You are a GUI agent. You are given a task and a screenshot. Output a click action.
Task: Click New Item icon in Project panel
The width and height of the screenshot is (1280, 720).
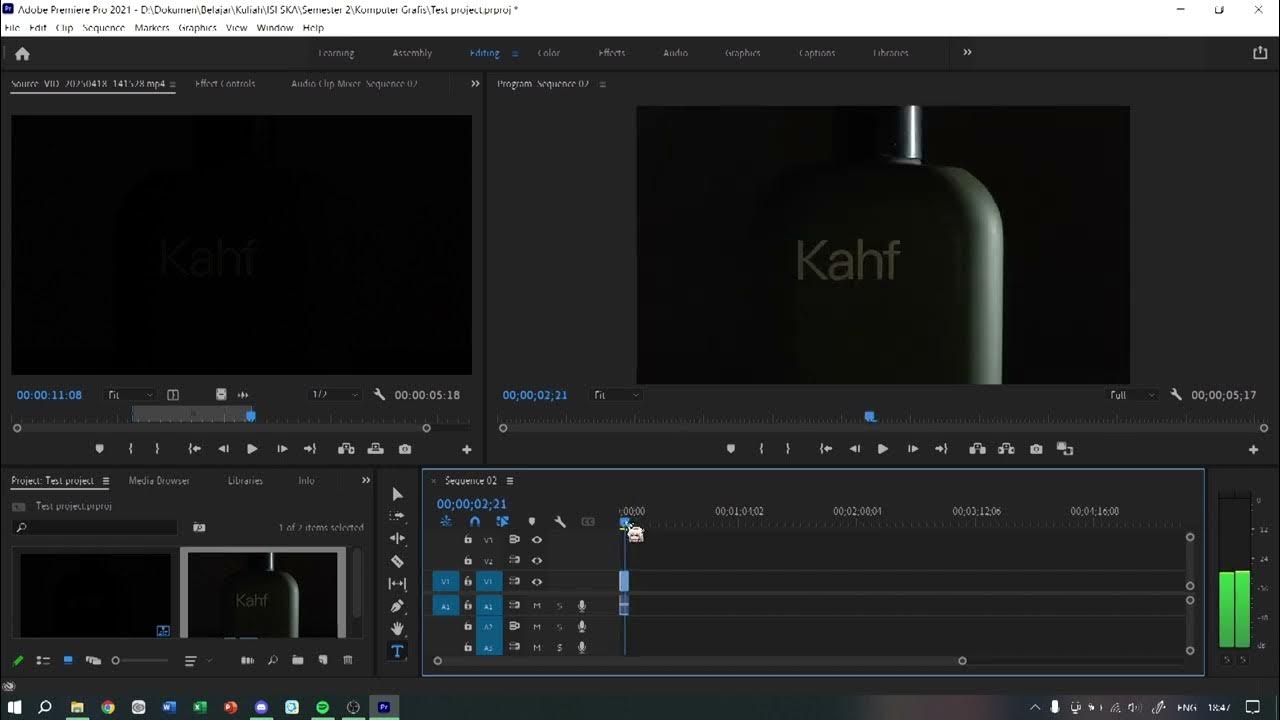coord(322,660)
